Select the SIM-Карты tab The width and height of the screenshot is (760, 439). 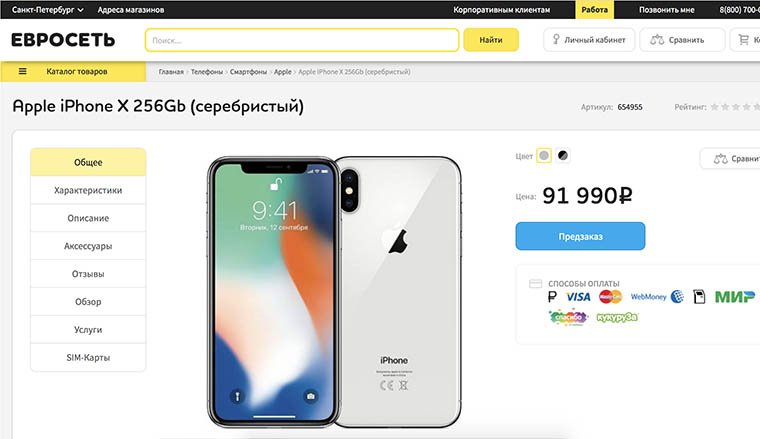point(88,358)
